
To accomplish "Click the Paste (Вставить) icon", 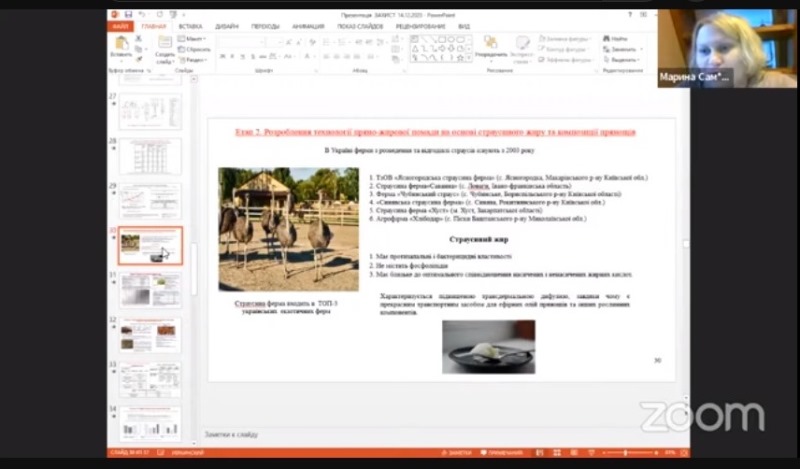I will pos(121,44).
